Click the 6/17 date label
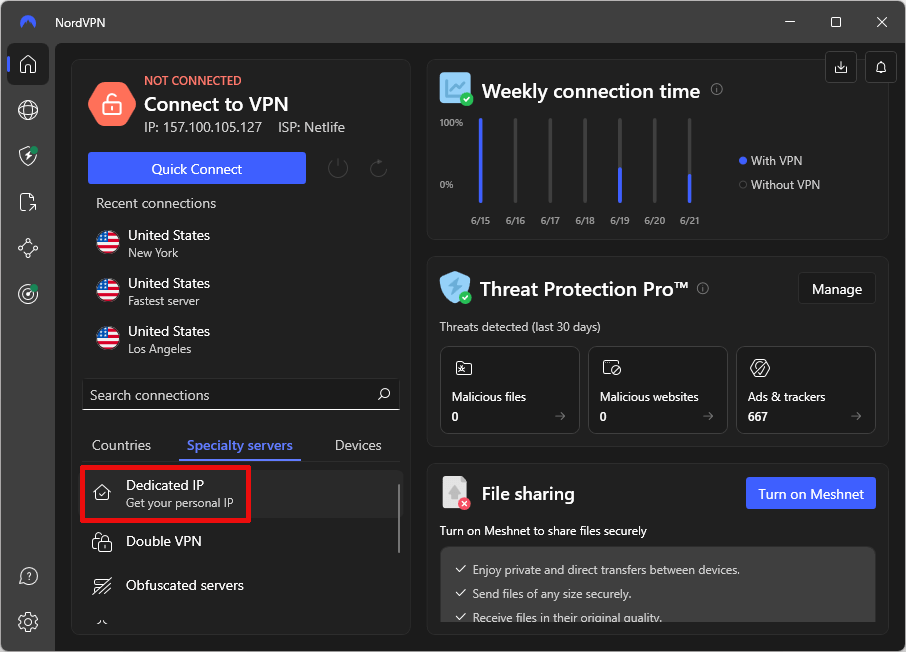The height and width of the screenshot is (652, 906). tap(550, 220)
